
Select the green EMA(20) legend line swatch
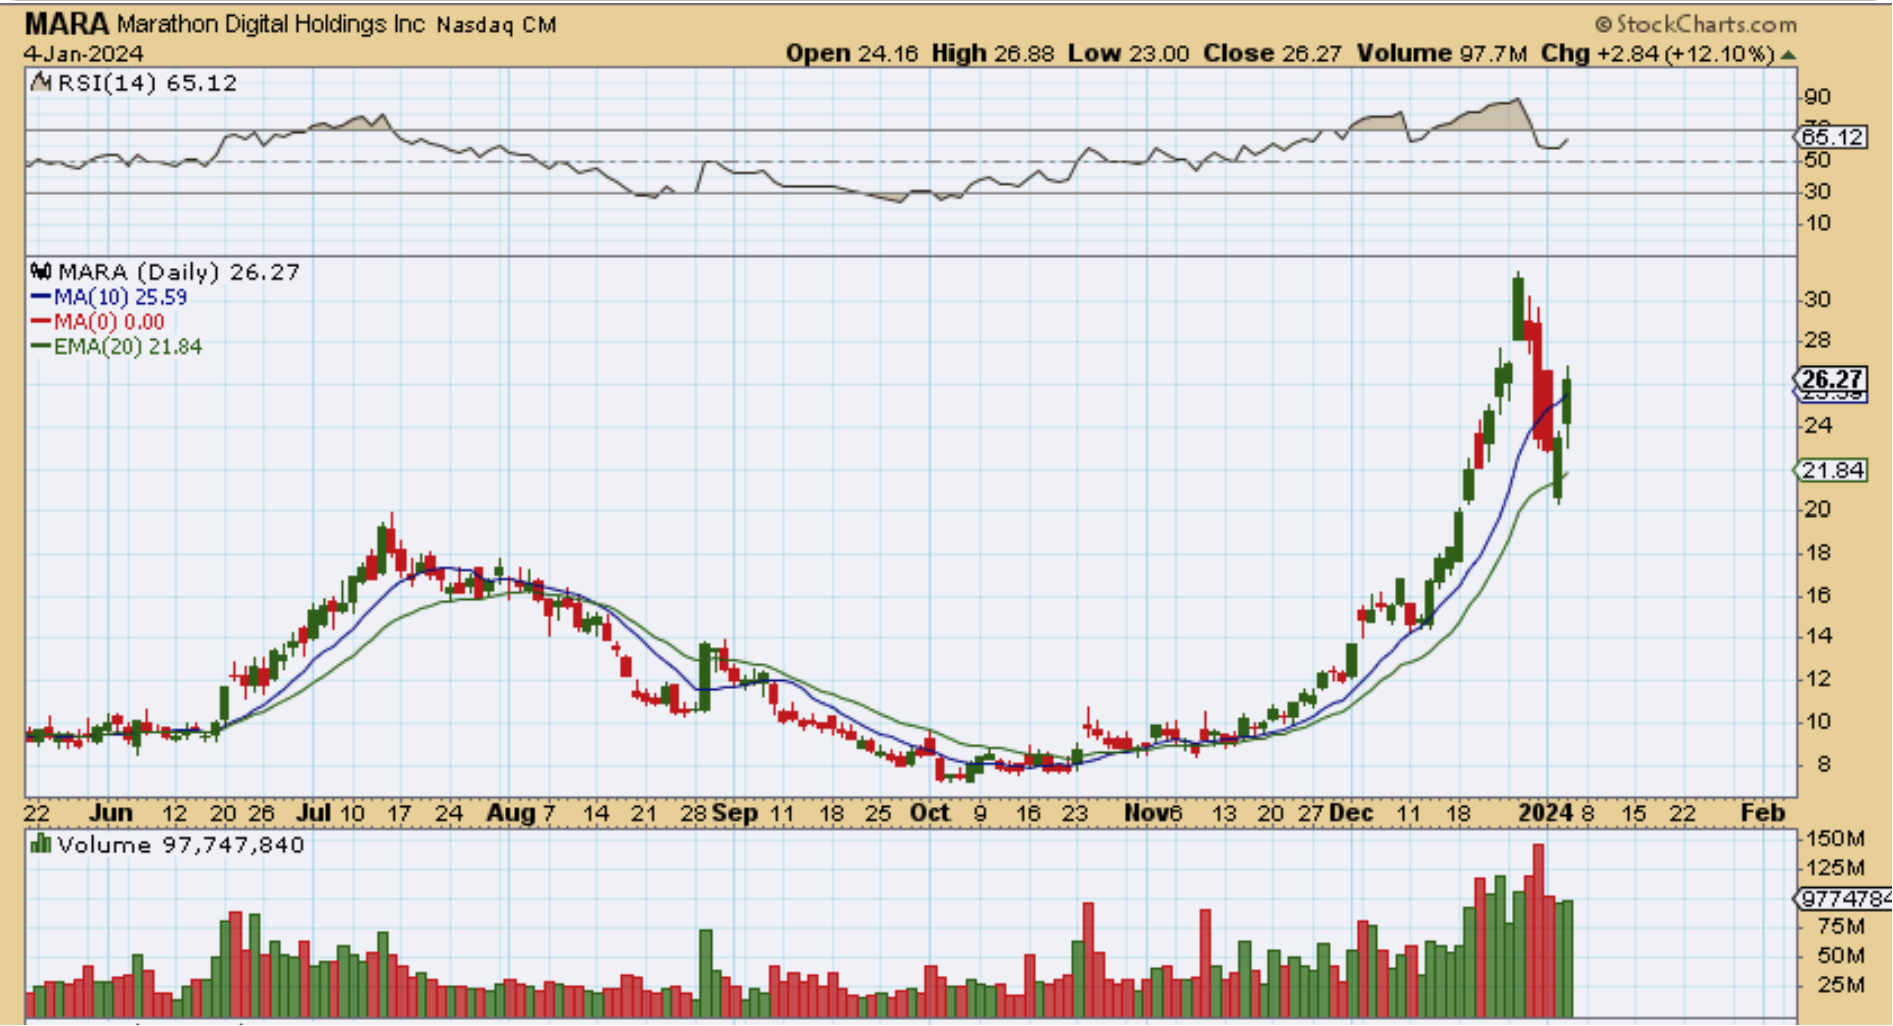(41, 347)
